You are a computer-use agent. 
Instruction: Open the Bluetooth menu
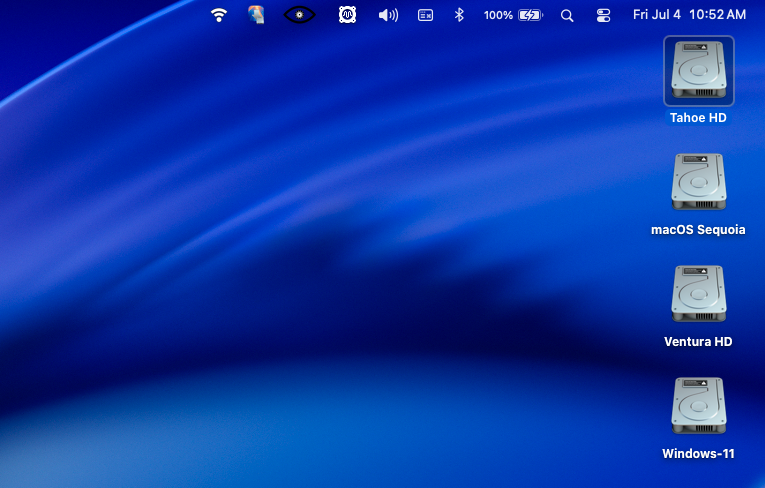pos(459,15)
